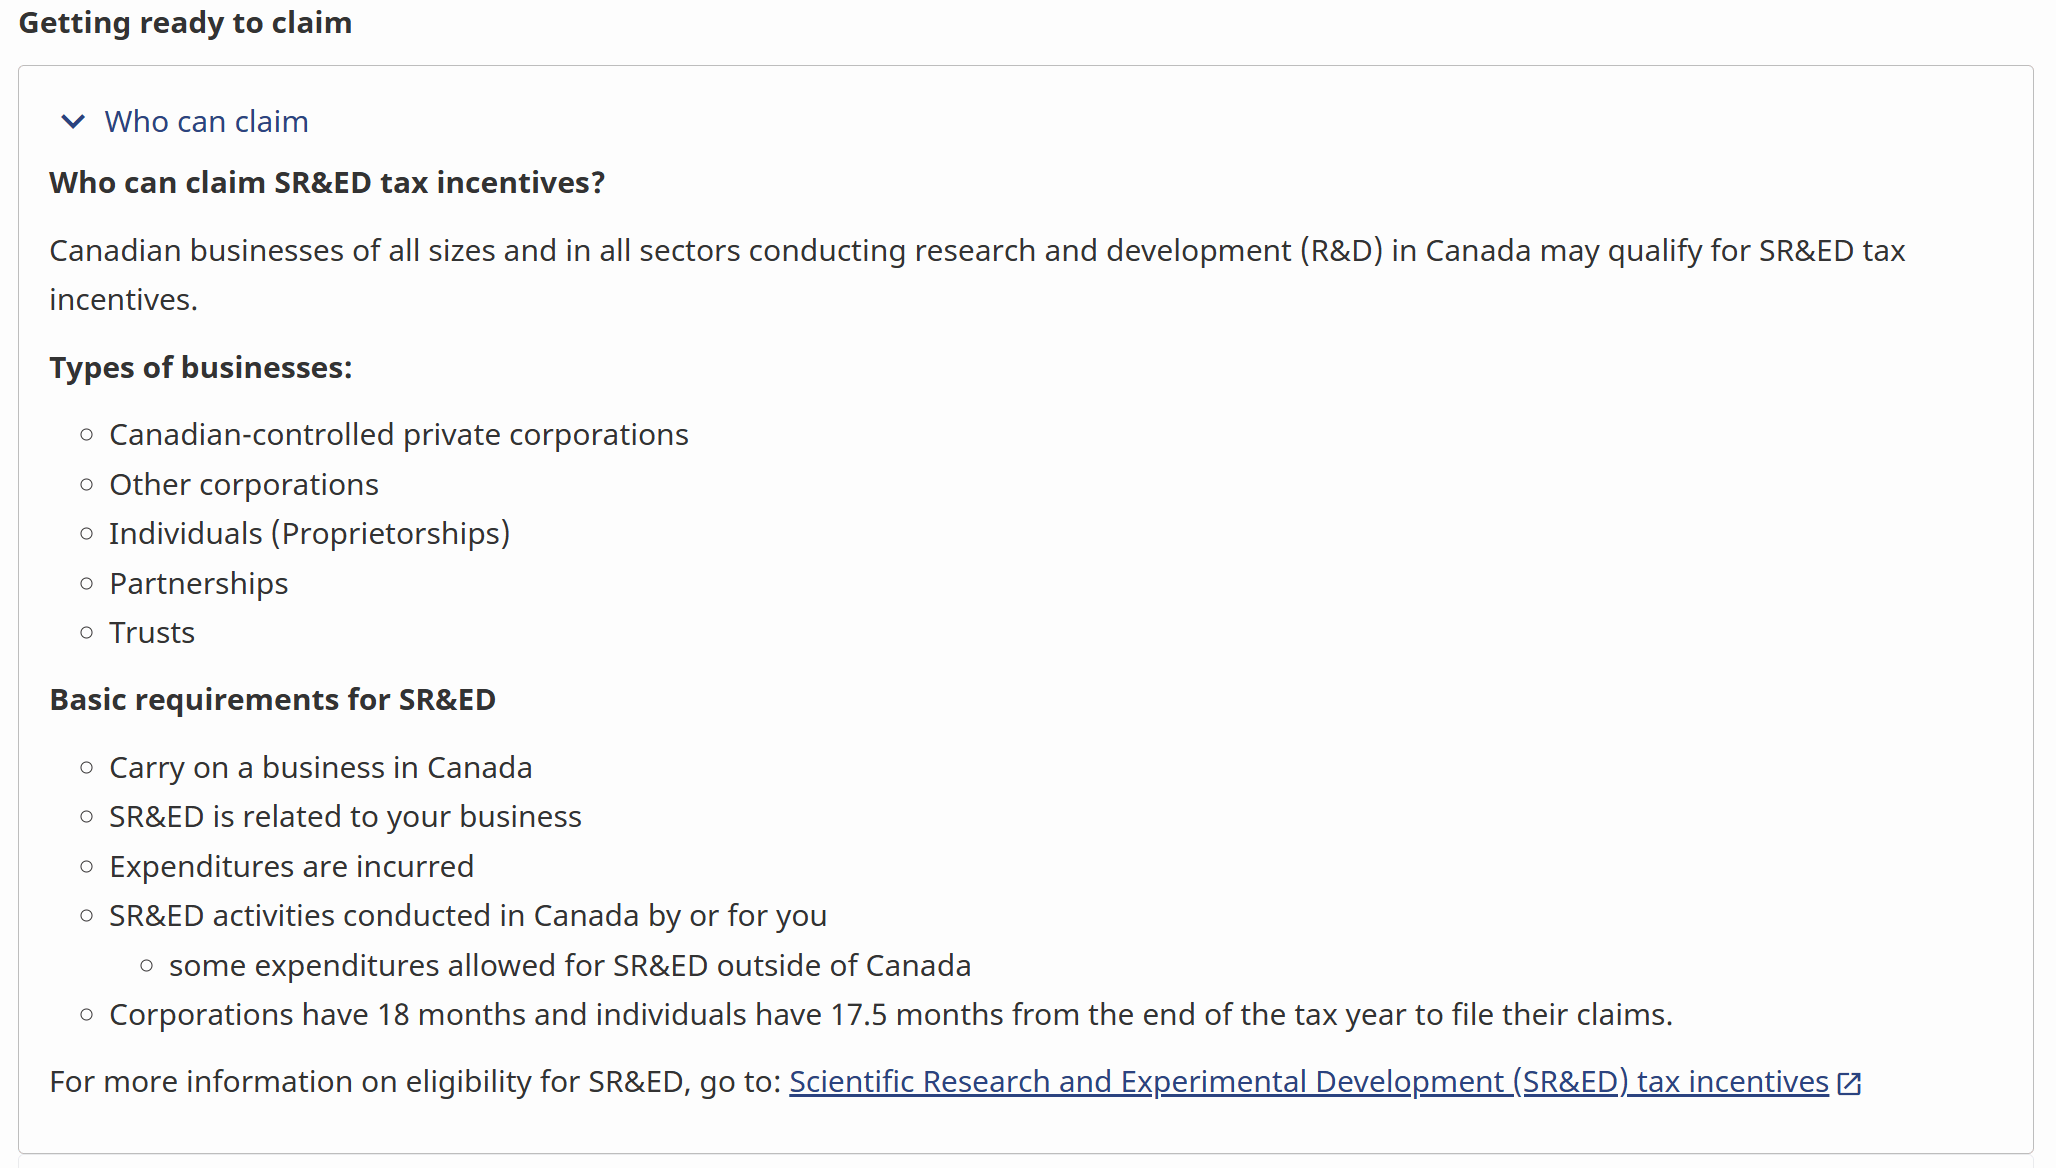Click 'SR&ED is related to your business'
The height and width of the screenshot is (1168, 2056).
[x=345, y=817]
